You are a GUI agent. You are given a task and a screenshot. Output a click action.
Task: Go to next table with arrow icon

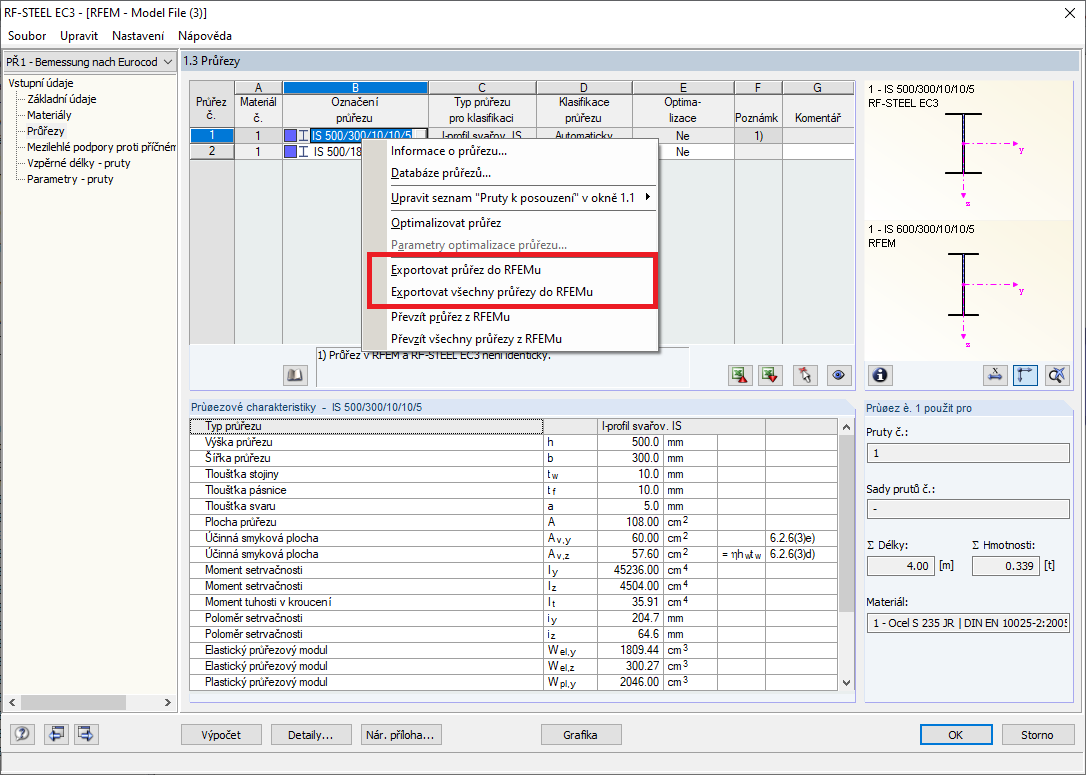point(86,734)
